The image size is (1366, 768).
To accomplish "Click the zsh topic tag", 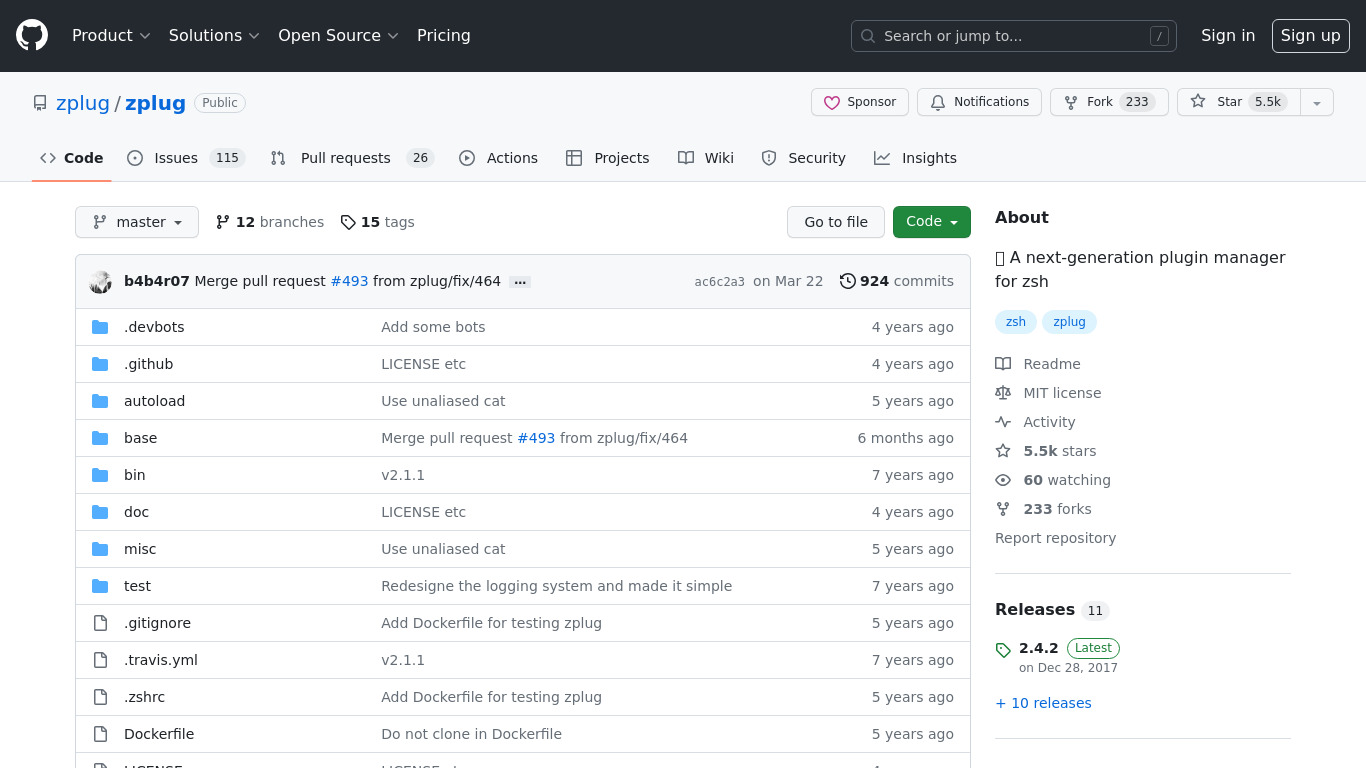I will 1016,322.
